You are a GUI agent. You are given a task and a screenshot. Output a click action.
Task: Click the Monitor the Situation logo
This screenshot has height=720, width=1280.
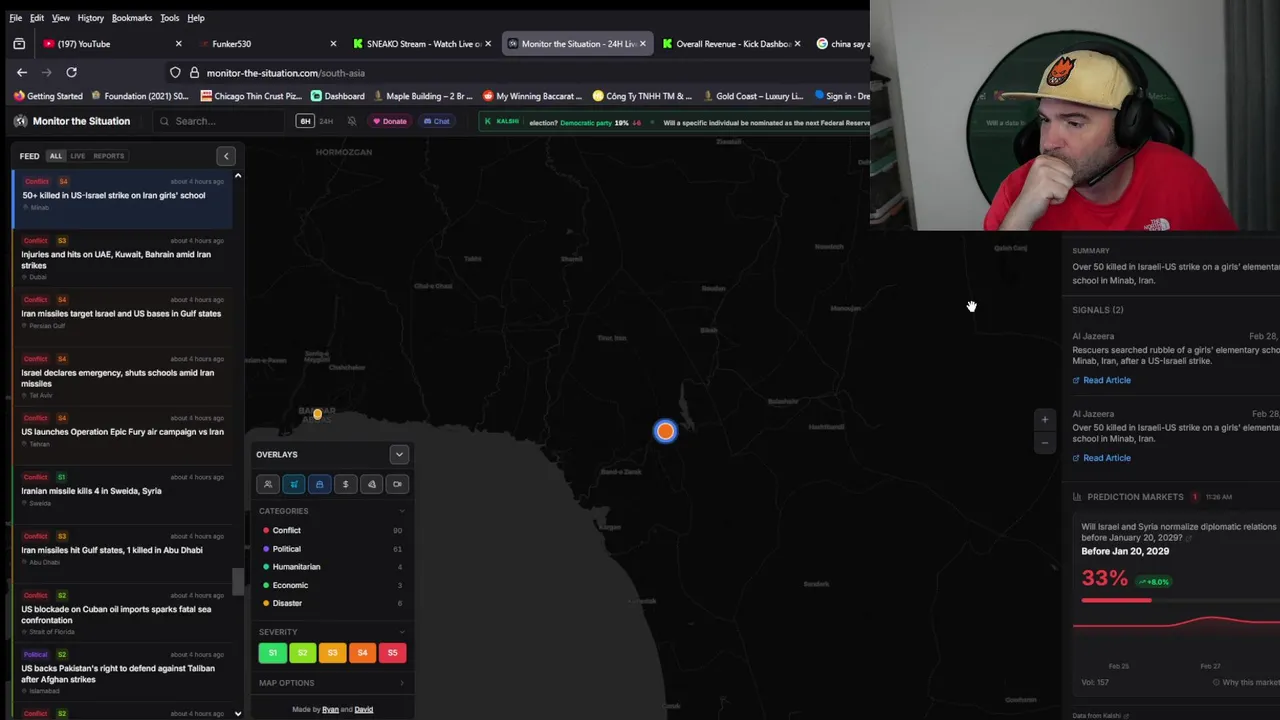[72, 121]
